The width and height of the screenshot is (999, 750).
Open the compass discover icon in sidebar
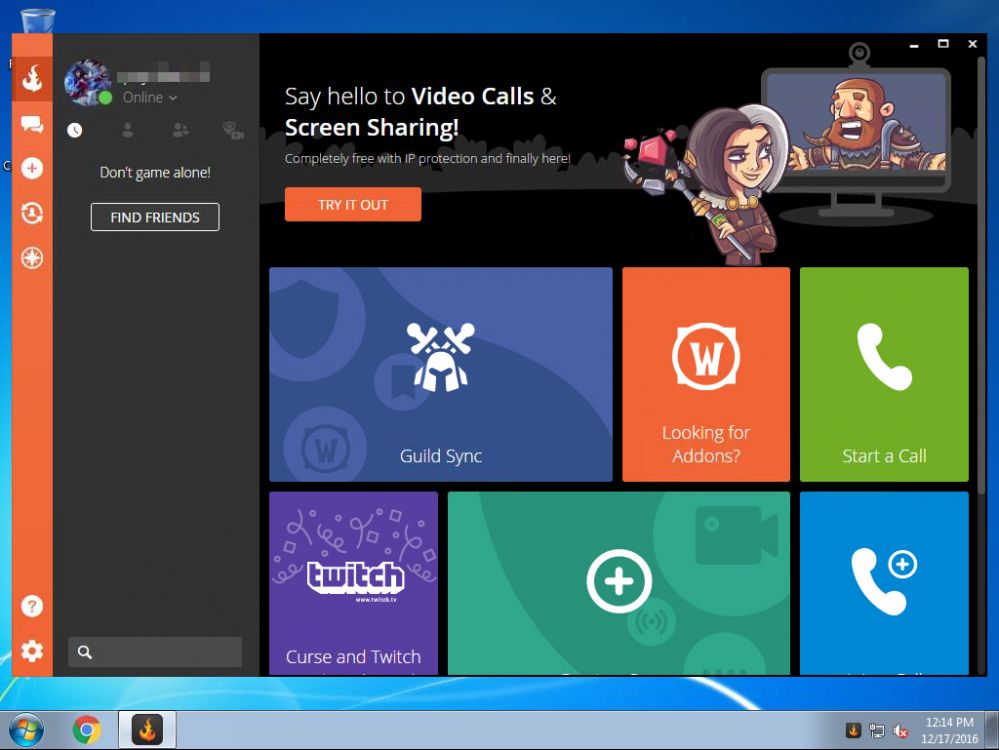pyautogui.click(x=32, y=258)
